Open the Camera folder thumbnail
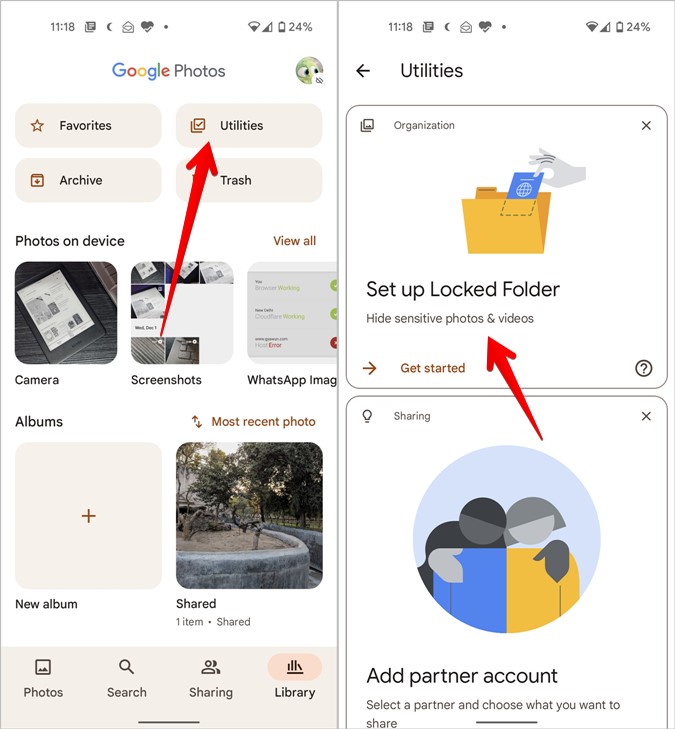675x729 pixels. pos(66,313)
